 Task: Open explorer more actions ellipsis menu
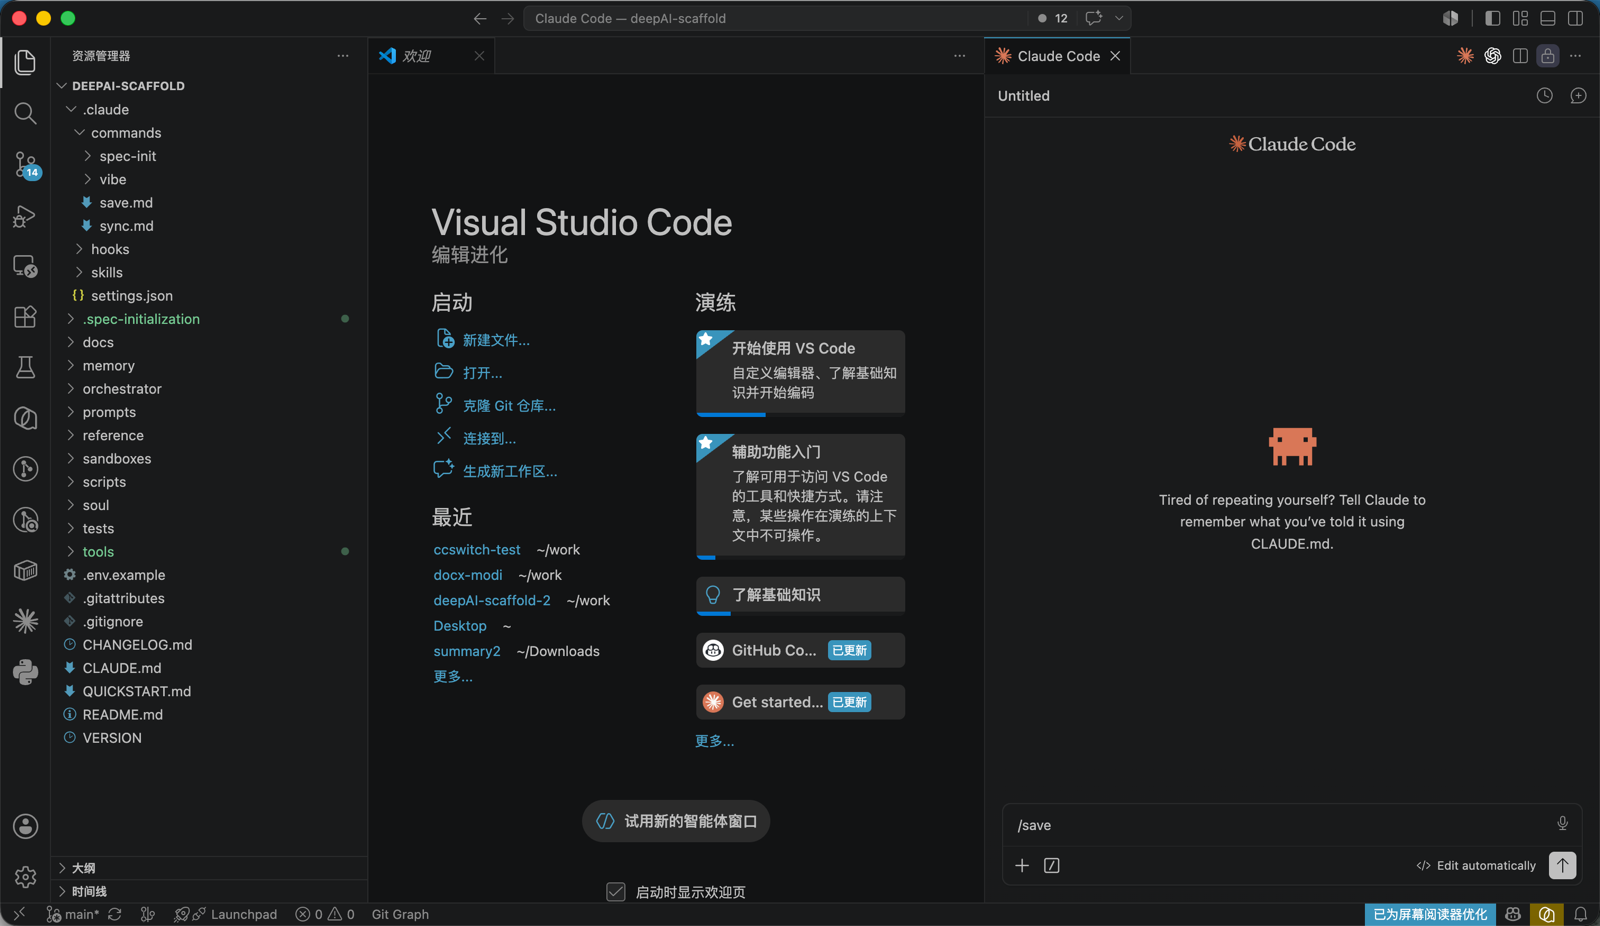click(x=343, y=56)
